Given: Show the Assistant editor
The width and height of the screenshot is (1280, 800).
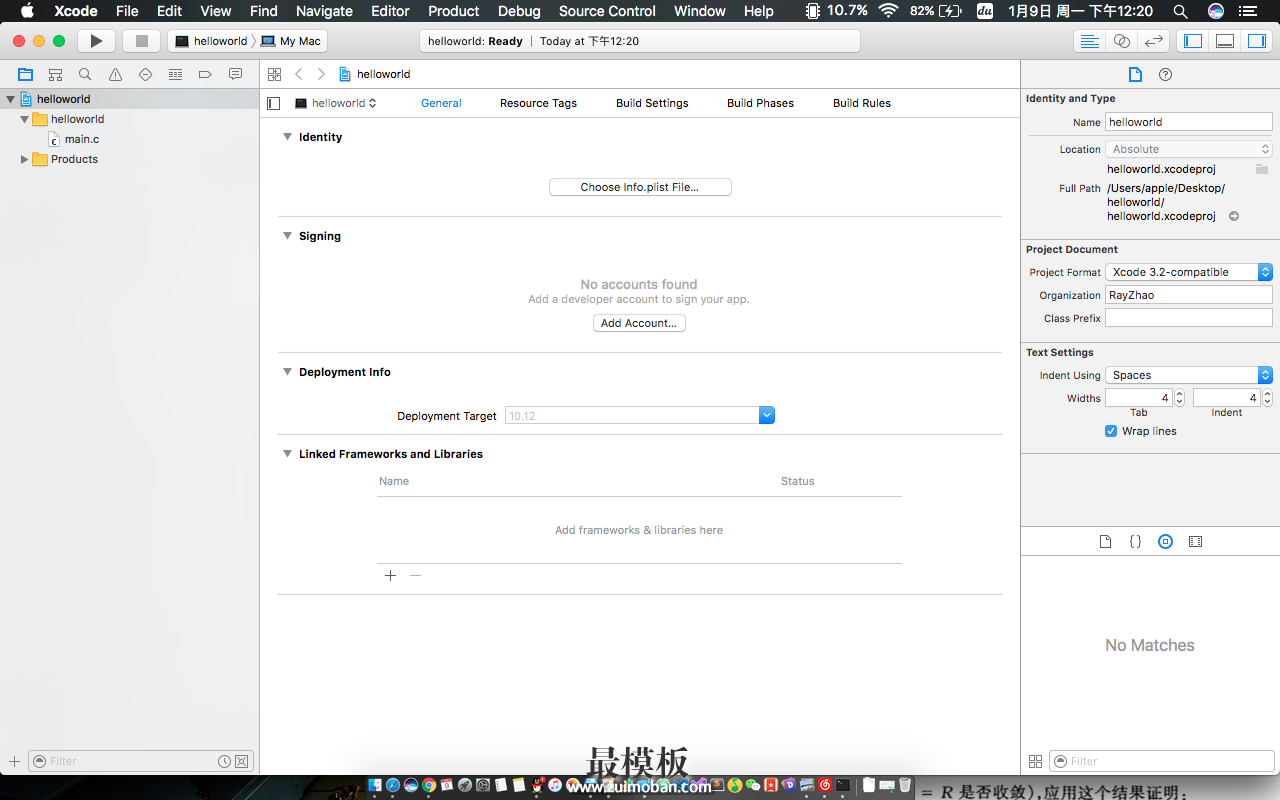Looking at the screenshot, I should click(1122, 41).
